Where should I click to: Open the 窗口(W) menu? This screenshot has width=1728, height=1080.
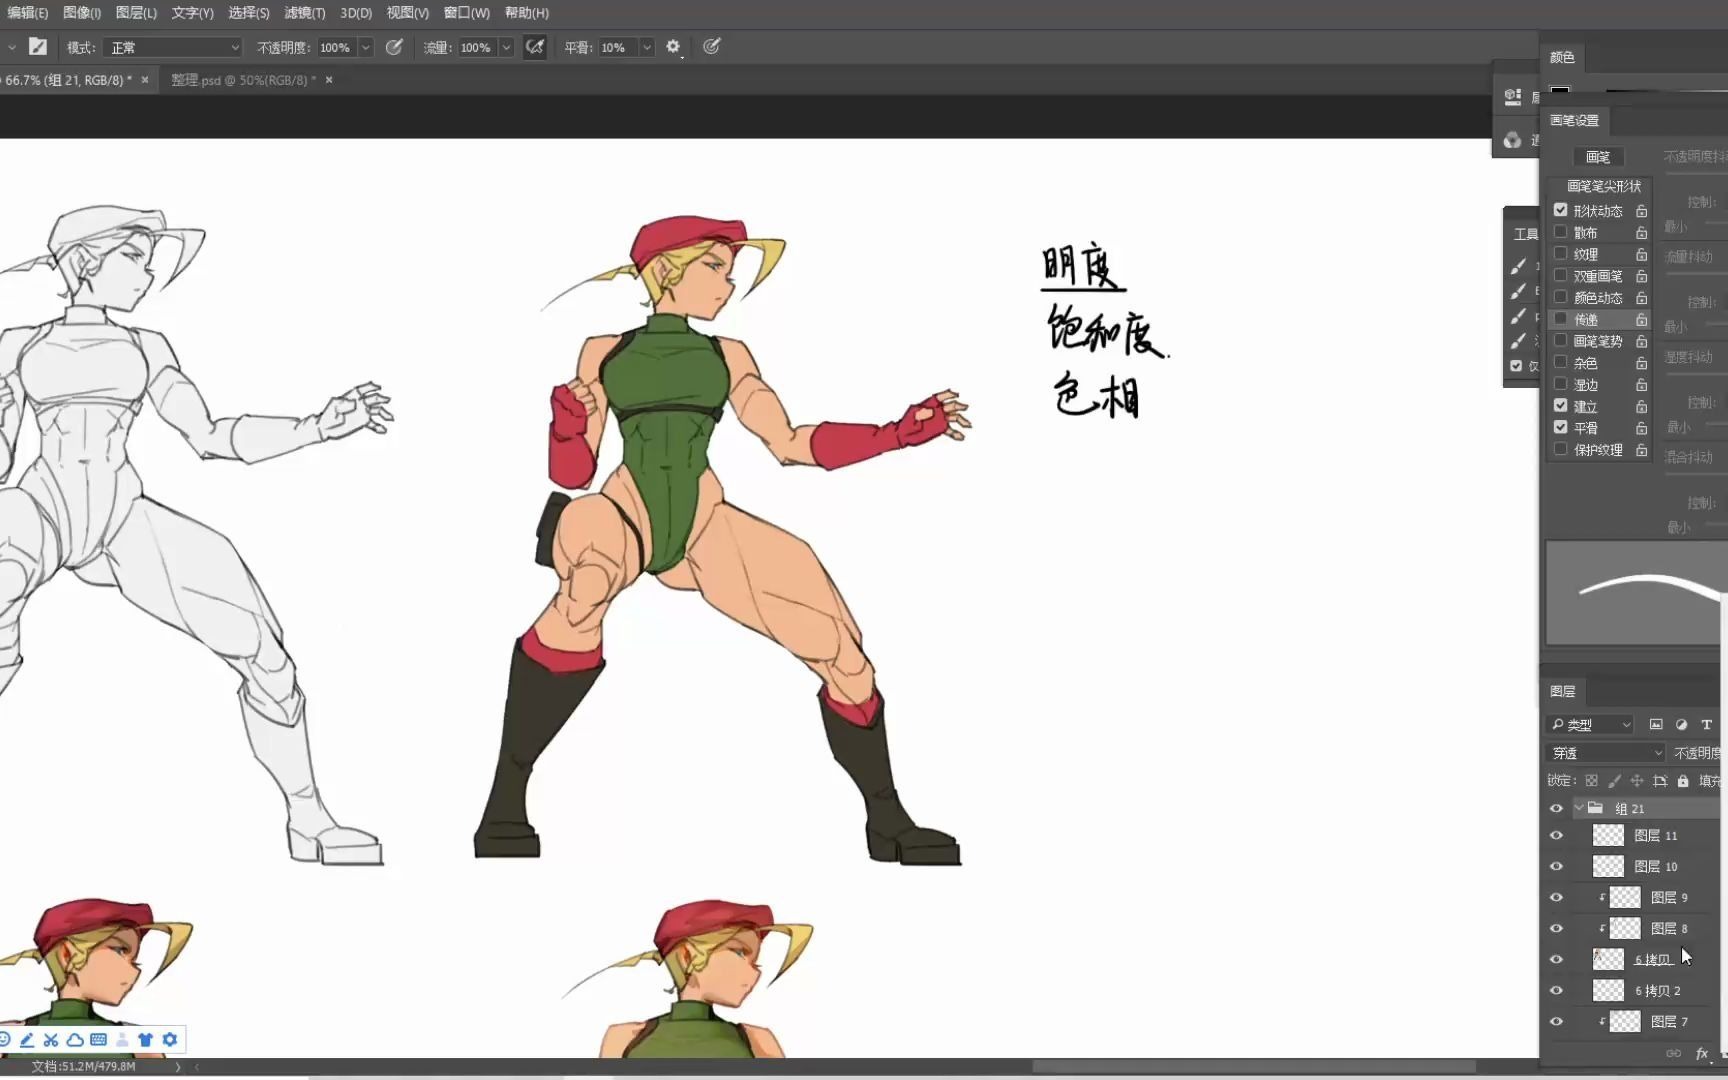point(467,13)
